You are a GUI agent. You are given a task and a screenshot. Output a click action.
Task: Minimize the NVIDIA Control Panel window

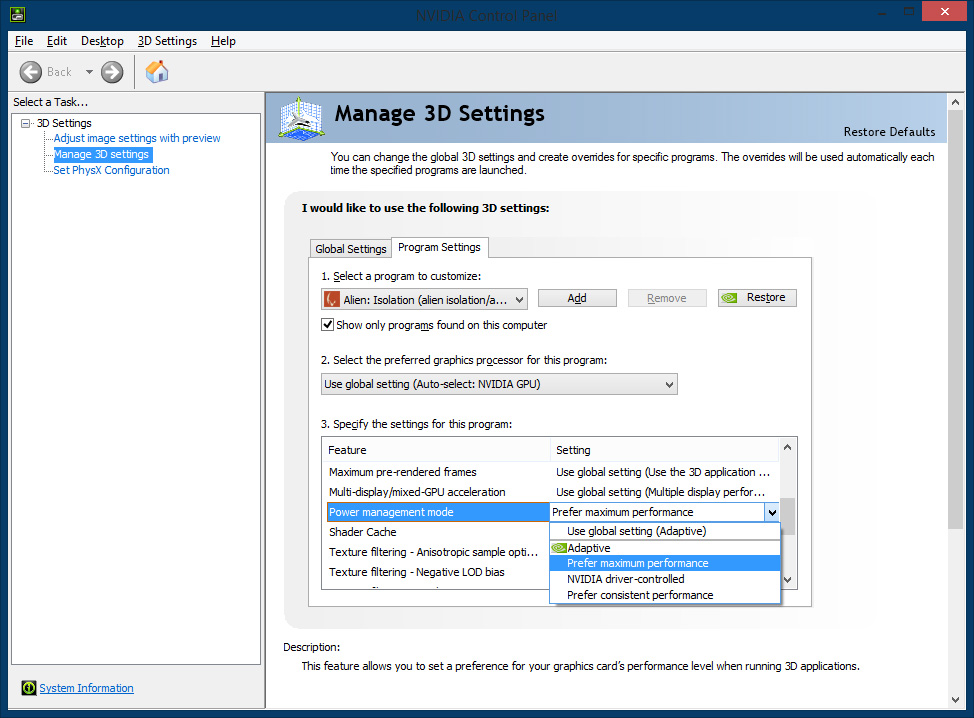(x=881, y=12)
